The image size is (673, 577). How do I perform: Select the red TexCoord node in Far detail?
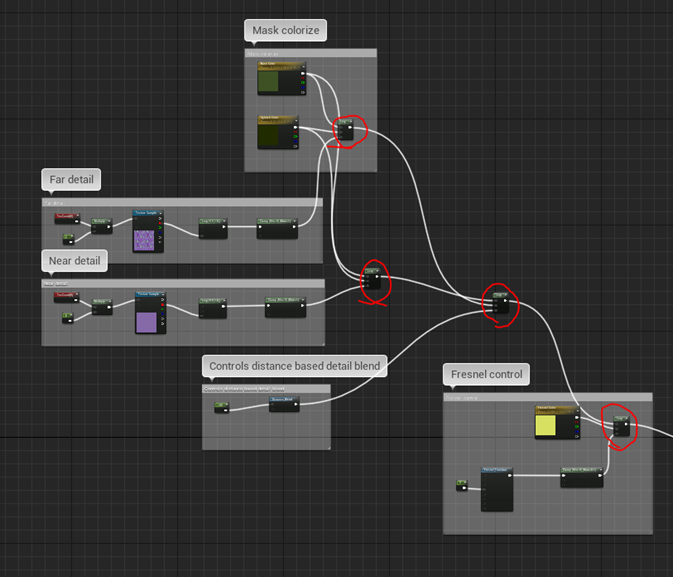pyautogui.click(x=67, y=219)
